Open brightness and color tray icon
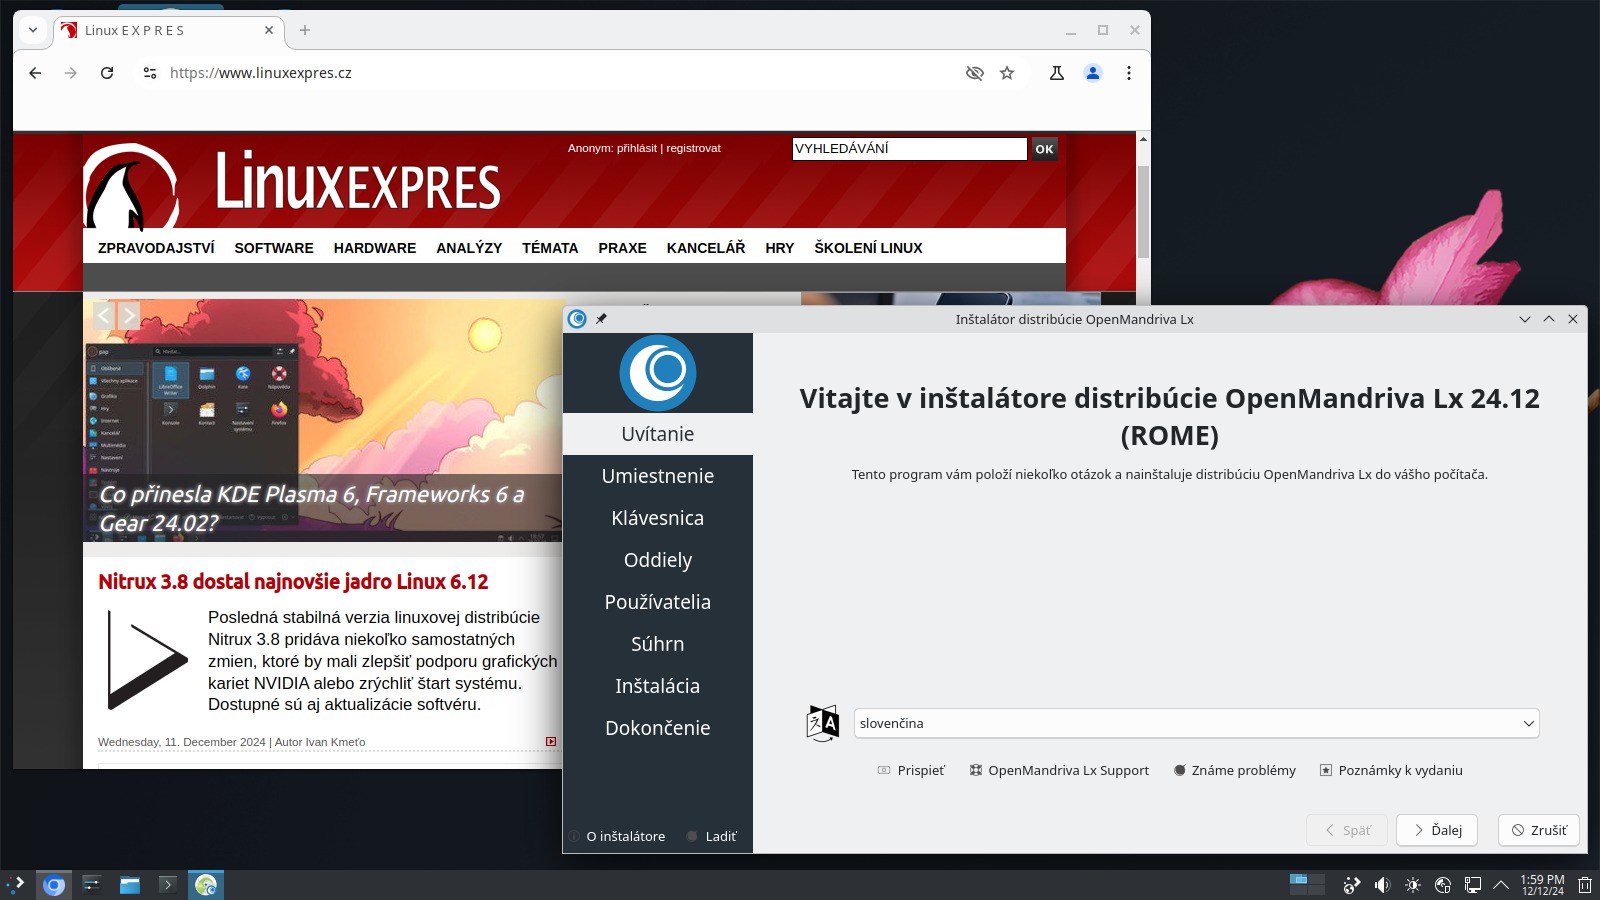Screen dimensions: 1600x900 point(1413,885)
